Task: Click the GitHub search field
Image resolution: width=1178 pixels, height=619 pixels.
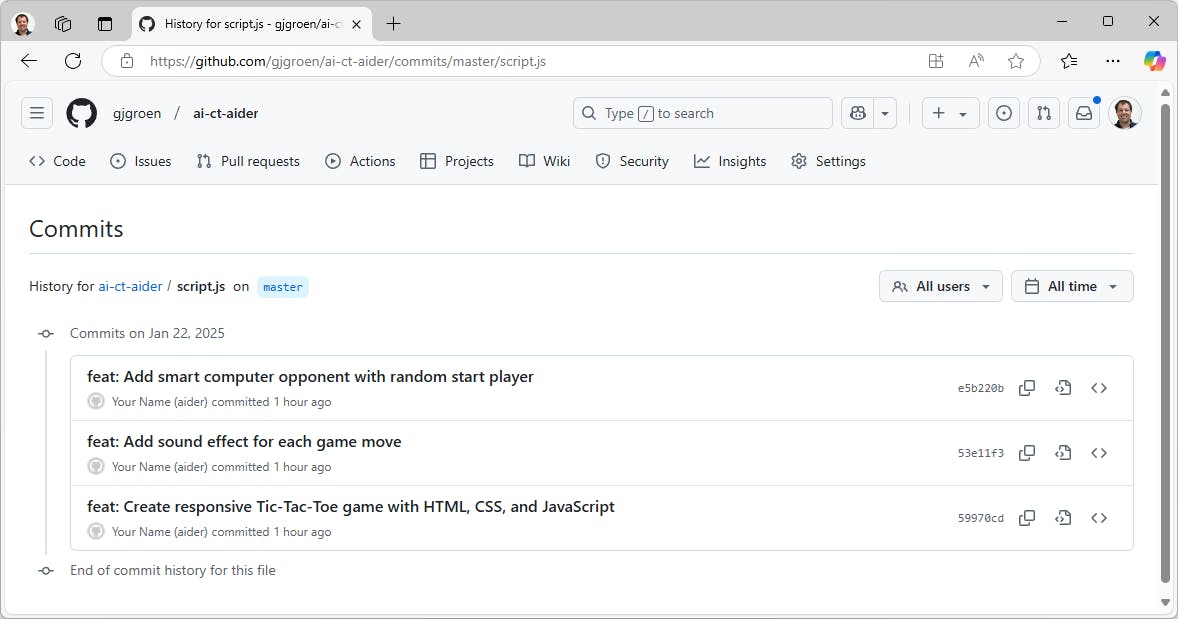Action: [x=702, y=114]
